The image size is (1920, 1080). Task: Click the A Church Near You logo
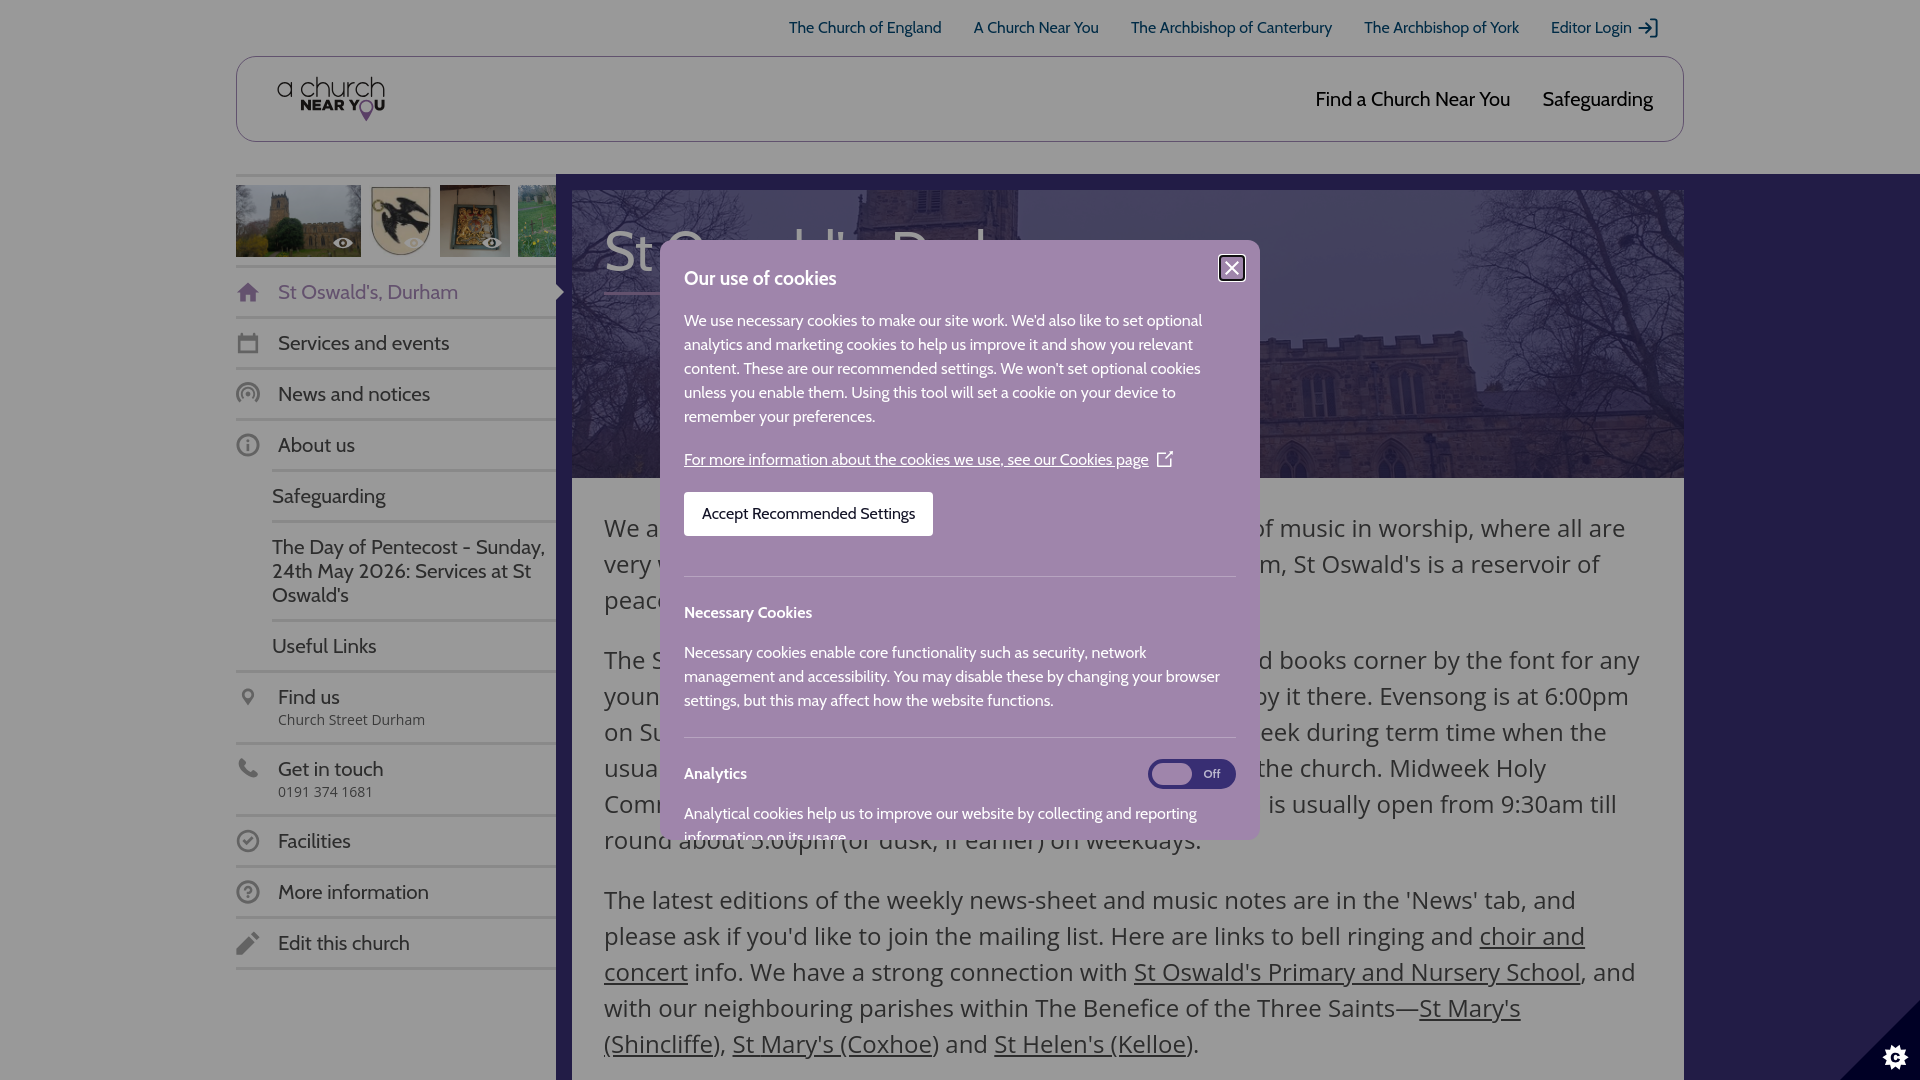point(331,99)
